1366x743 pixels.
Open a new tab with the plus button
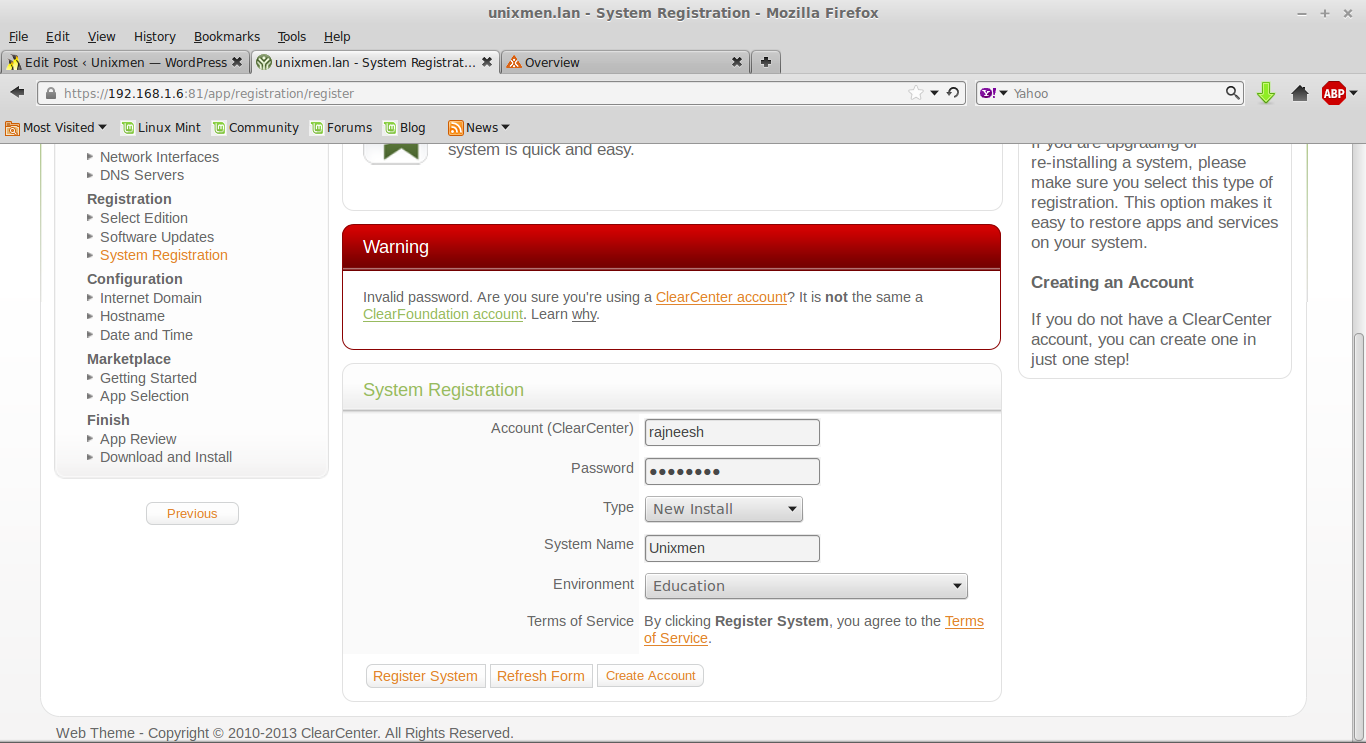(x=765, y=62)
